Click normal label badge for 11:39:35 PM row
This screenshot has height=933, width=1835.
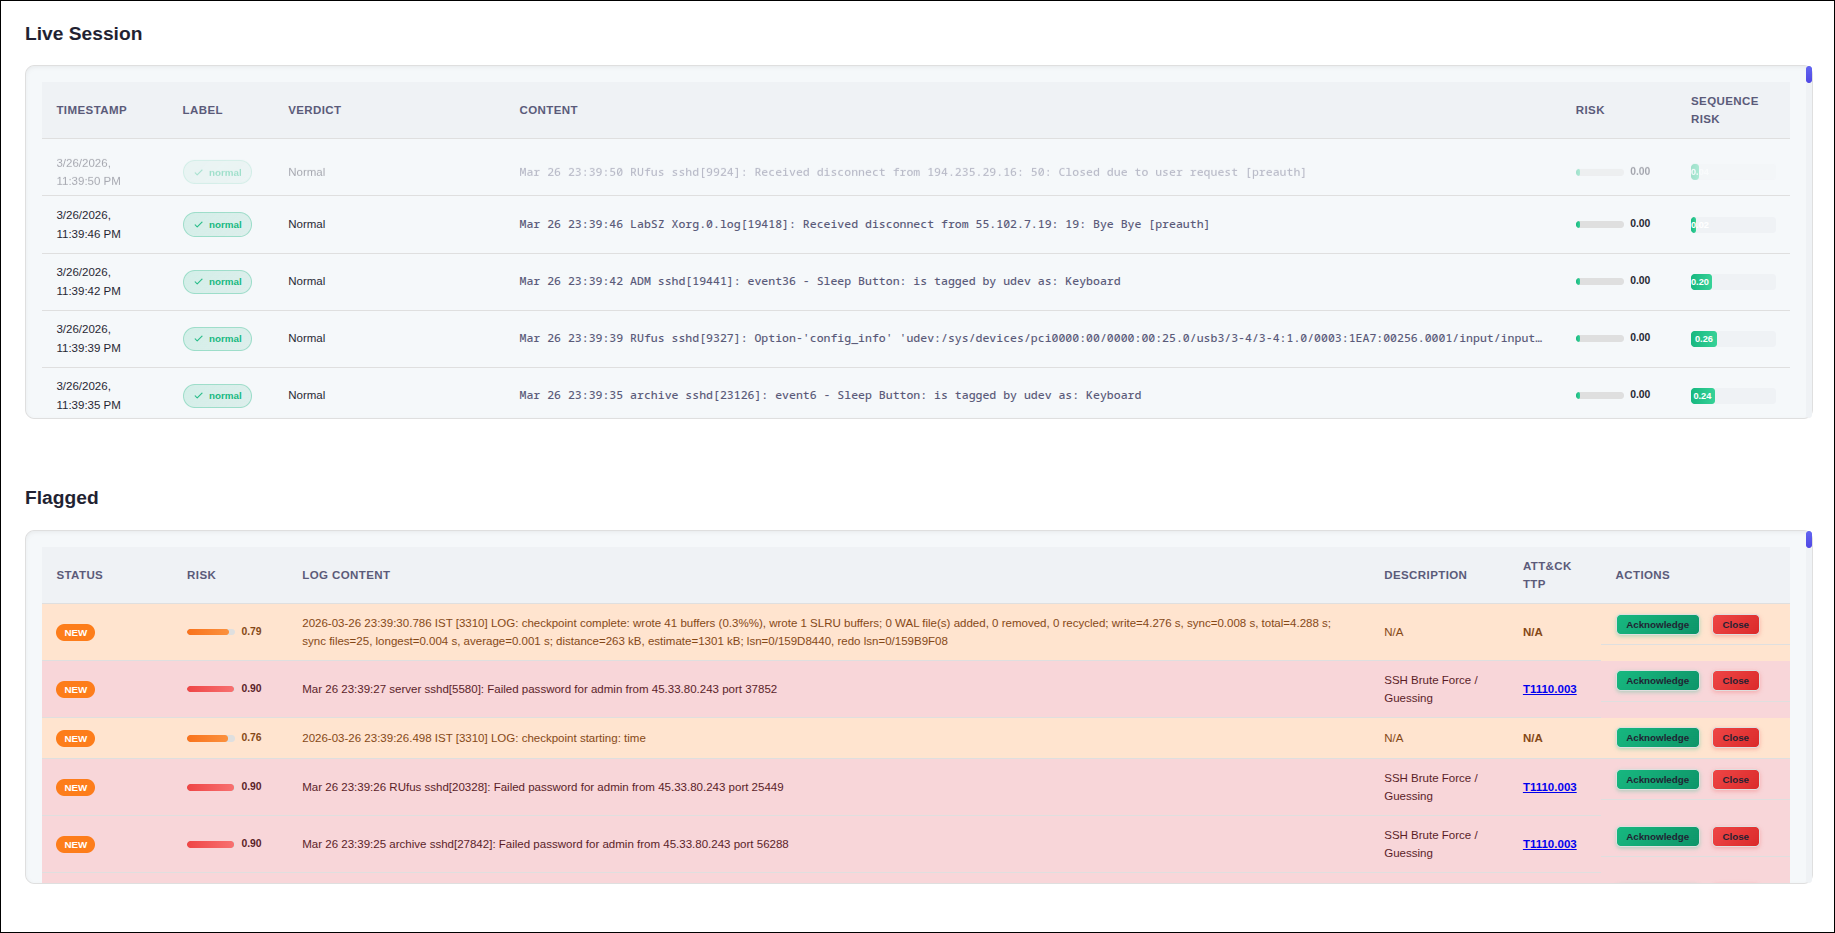click(217, 396)
